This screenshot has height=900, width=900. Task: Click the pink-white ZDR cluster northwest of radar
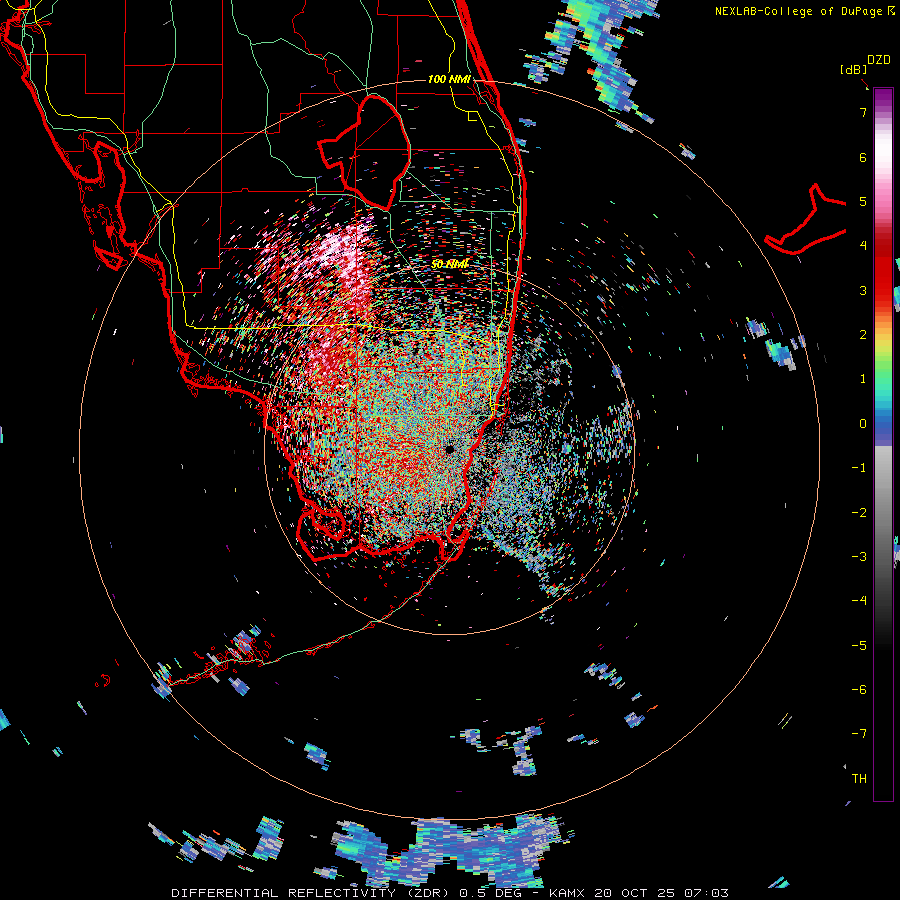344,255
